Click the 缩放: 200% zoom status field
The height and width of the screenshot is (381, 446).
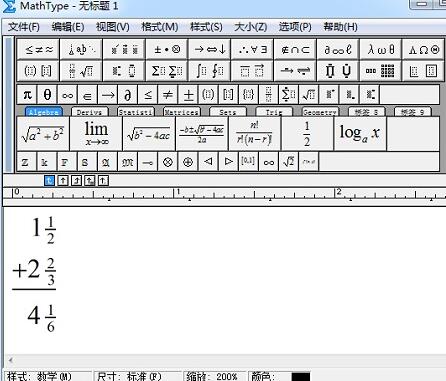click(x=215, y=376)
